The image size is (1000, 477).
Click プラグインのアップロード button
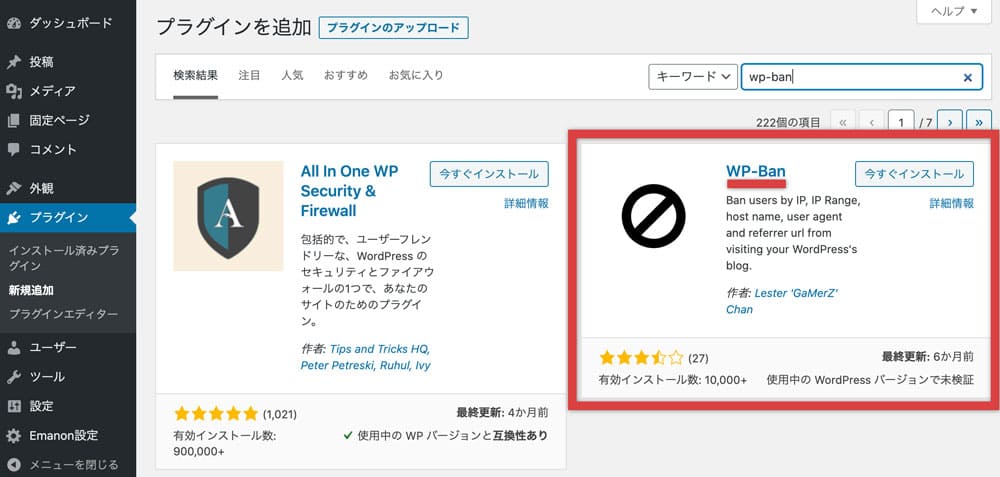point(393,28)
